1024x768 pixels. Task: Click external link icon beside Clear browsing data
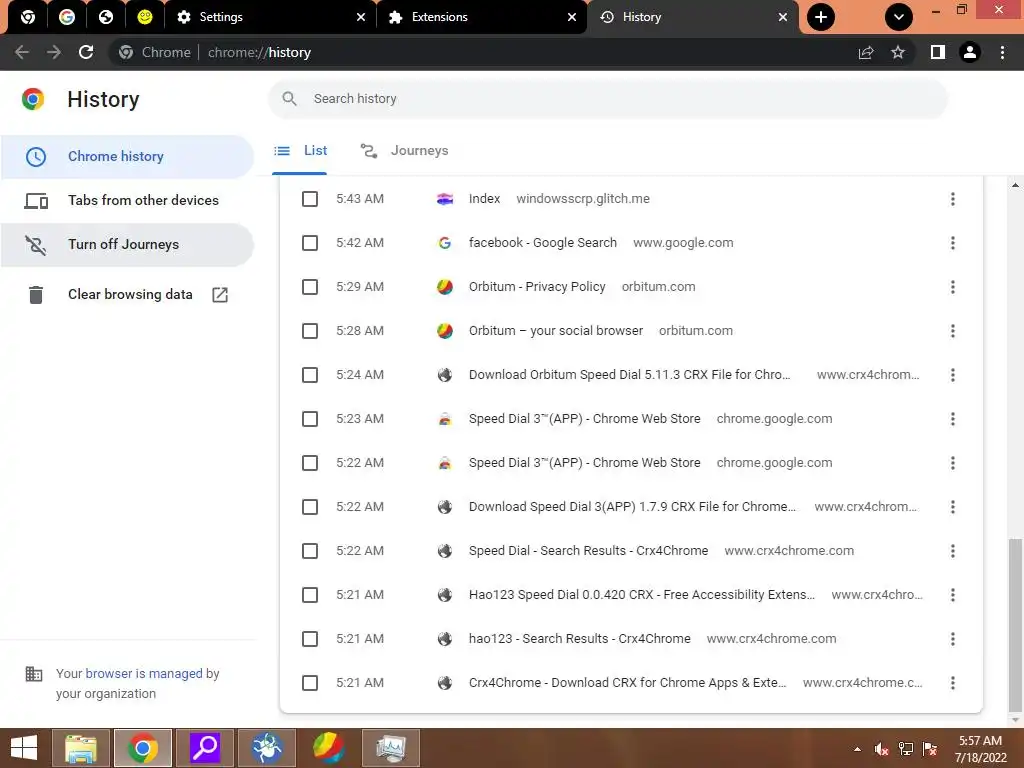220,295
